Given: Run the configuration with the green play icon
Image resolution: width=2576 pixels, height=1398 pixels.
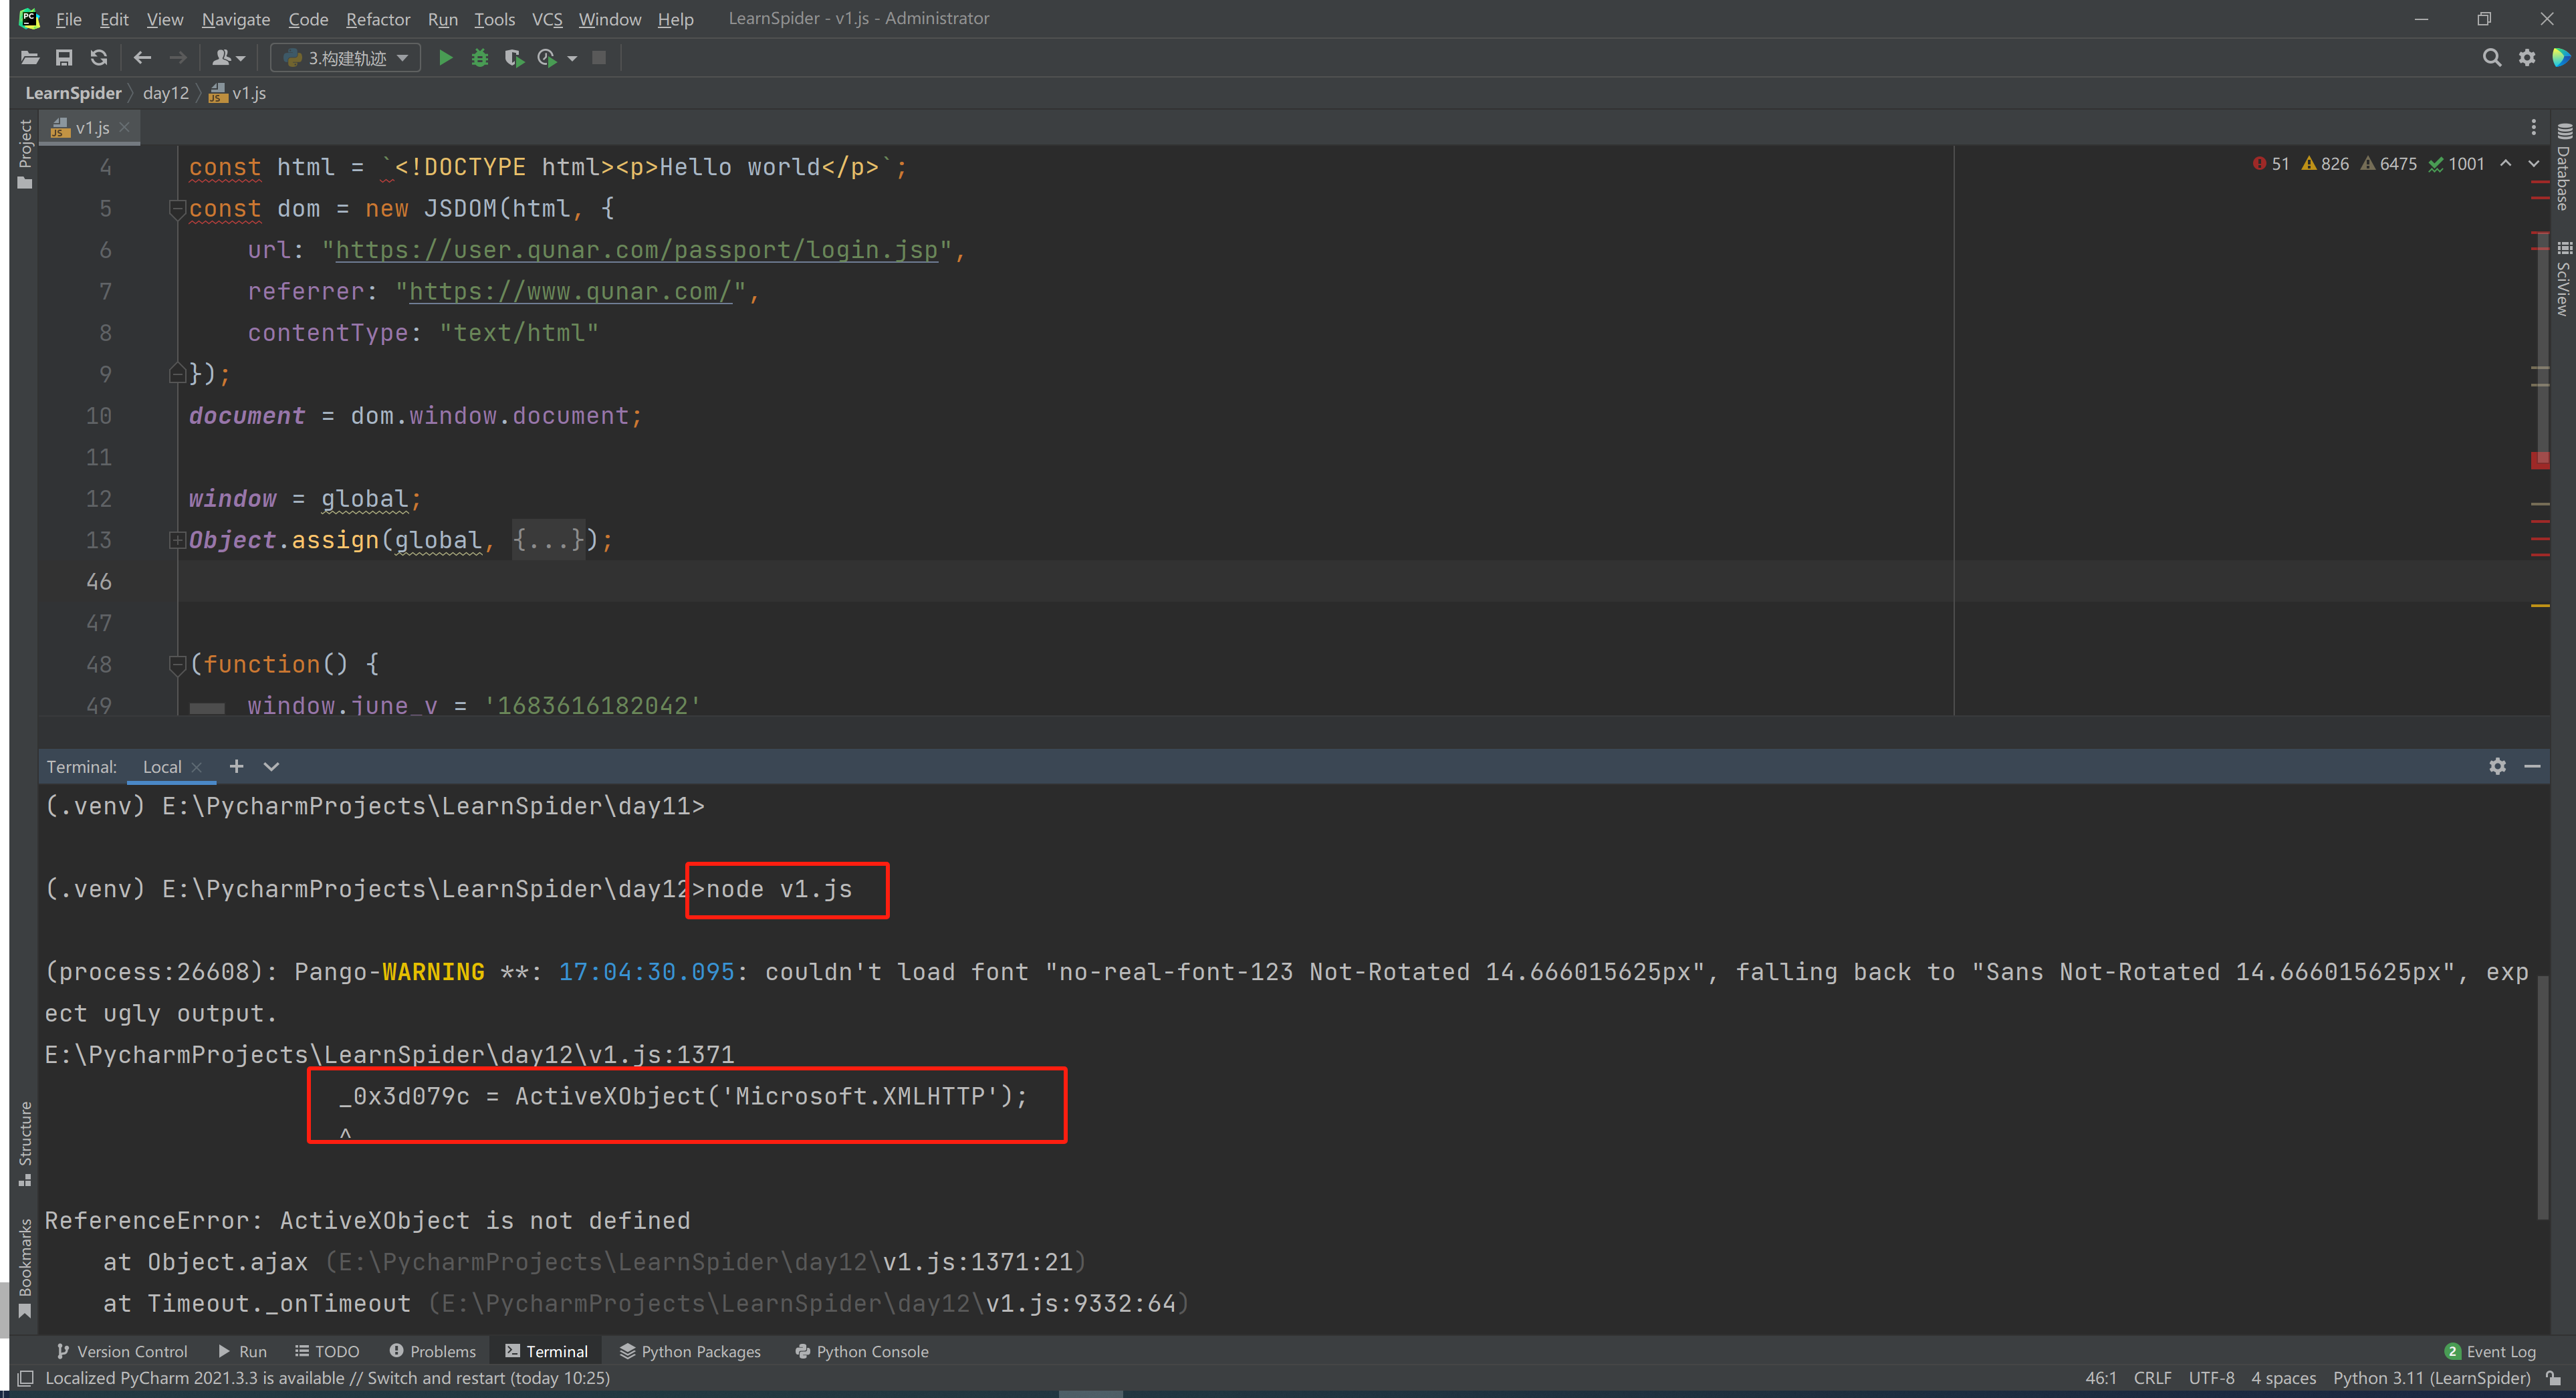Looking at the screenshot, I should coord(446,58).
